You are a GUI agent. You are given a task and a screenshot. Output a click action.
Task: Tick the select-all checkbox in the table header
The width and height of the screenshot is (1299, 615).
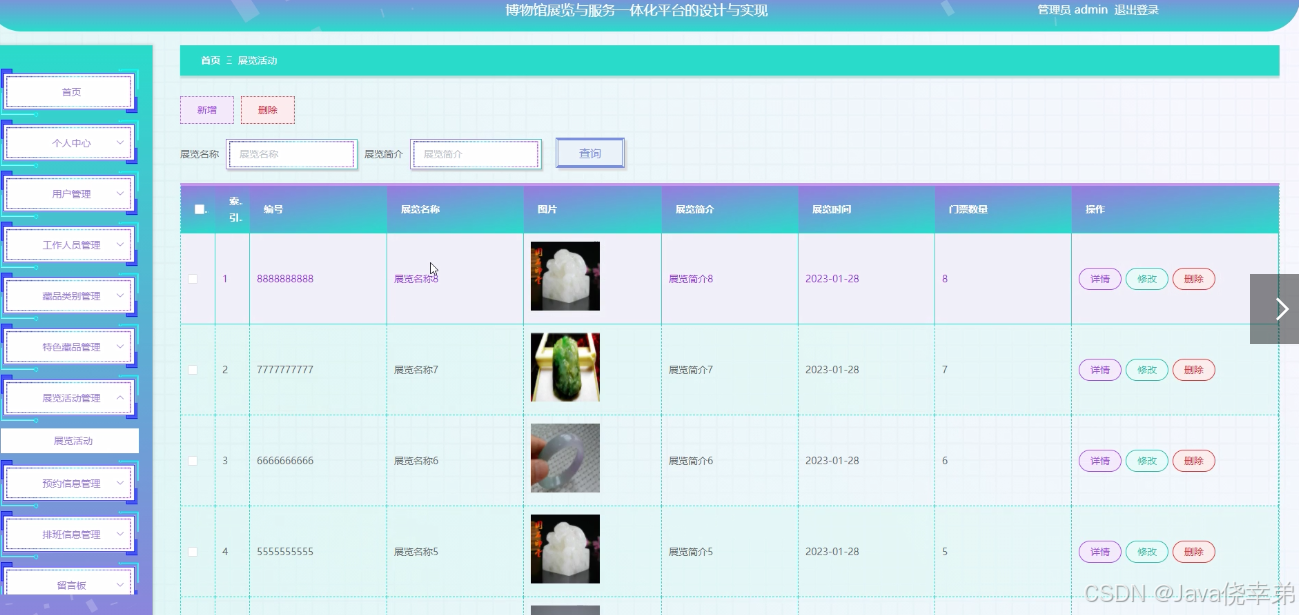point(199,209)
